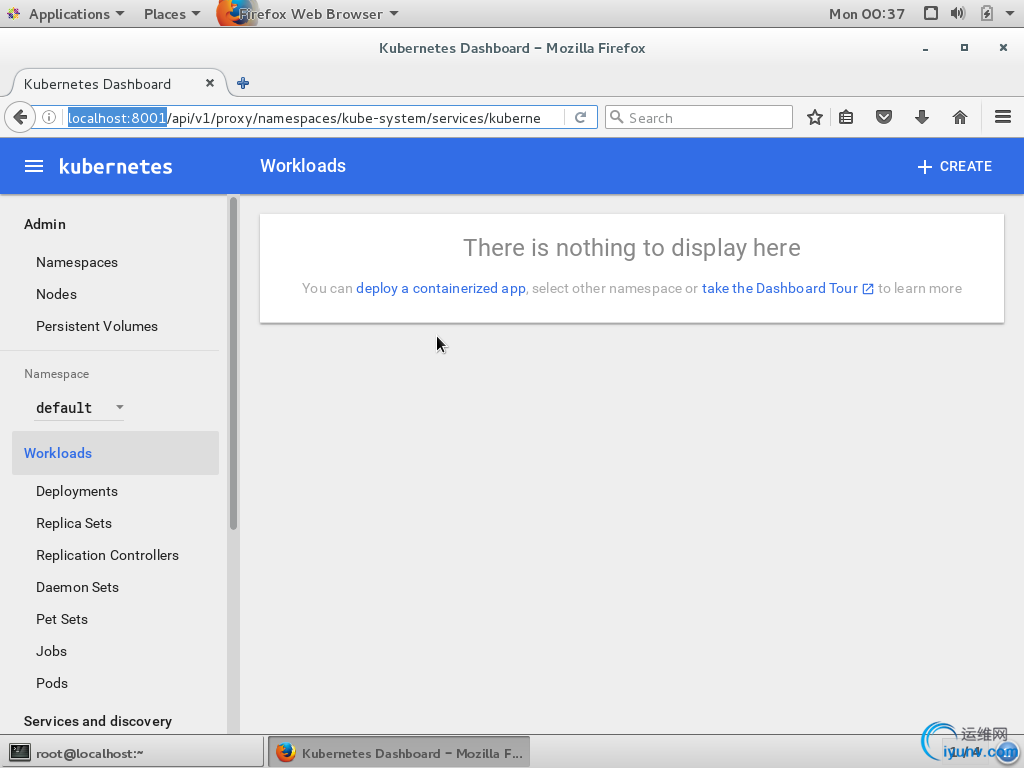The image size is (1024, 768).
Task: Open the Firefox hamburger menu
Action: pyautogui.click(x=1003, y=118)
